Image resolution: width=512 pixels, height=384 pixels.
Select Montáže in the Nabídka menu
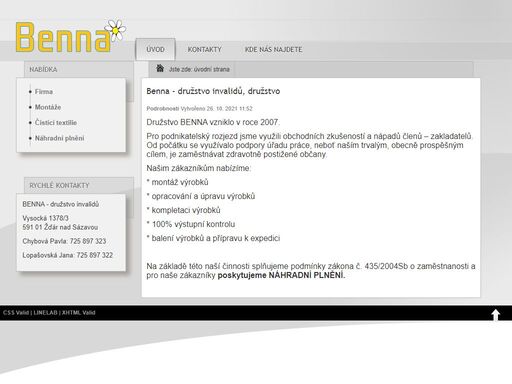[48, 107]
